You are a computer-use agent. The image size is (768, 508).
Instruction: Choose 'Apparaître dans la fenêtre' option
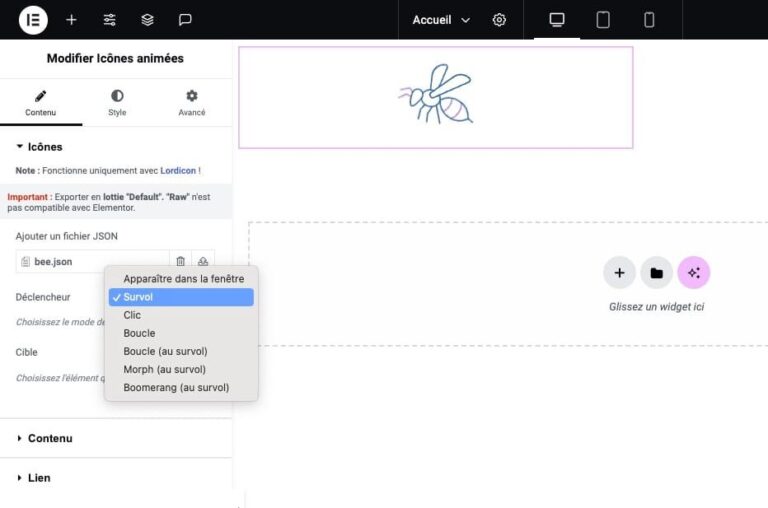tap(181, 279)
